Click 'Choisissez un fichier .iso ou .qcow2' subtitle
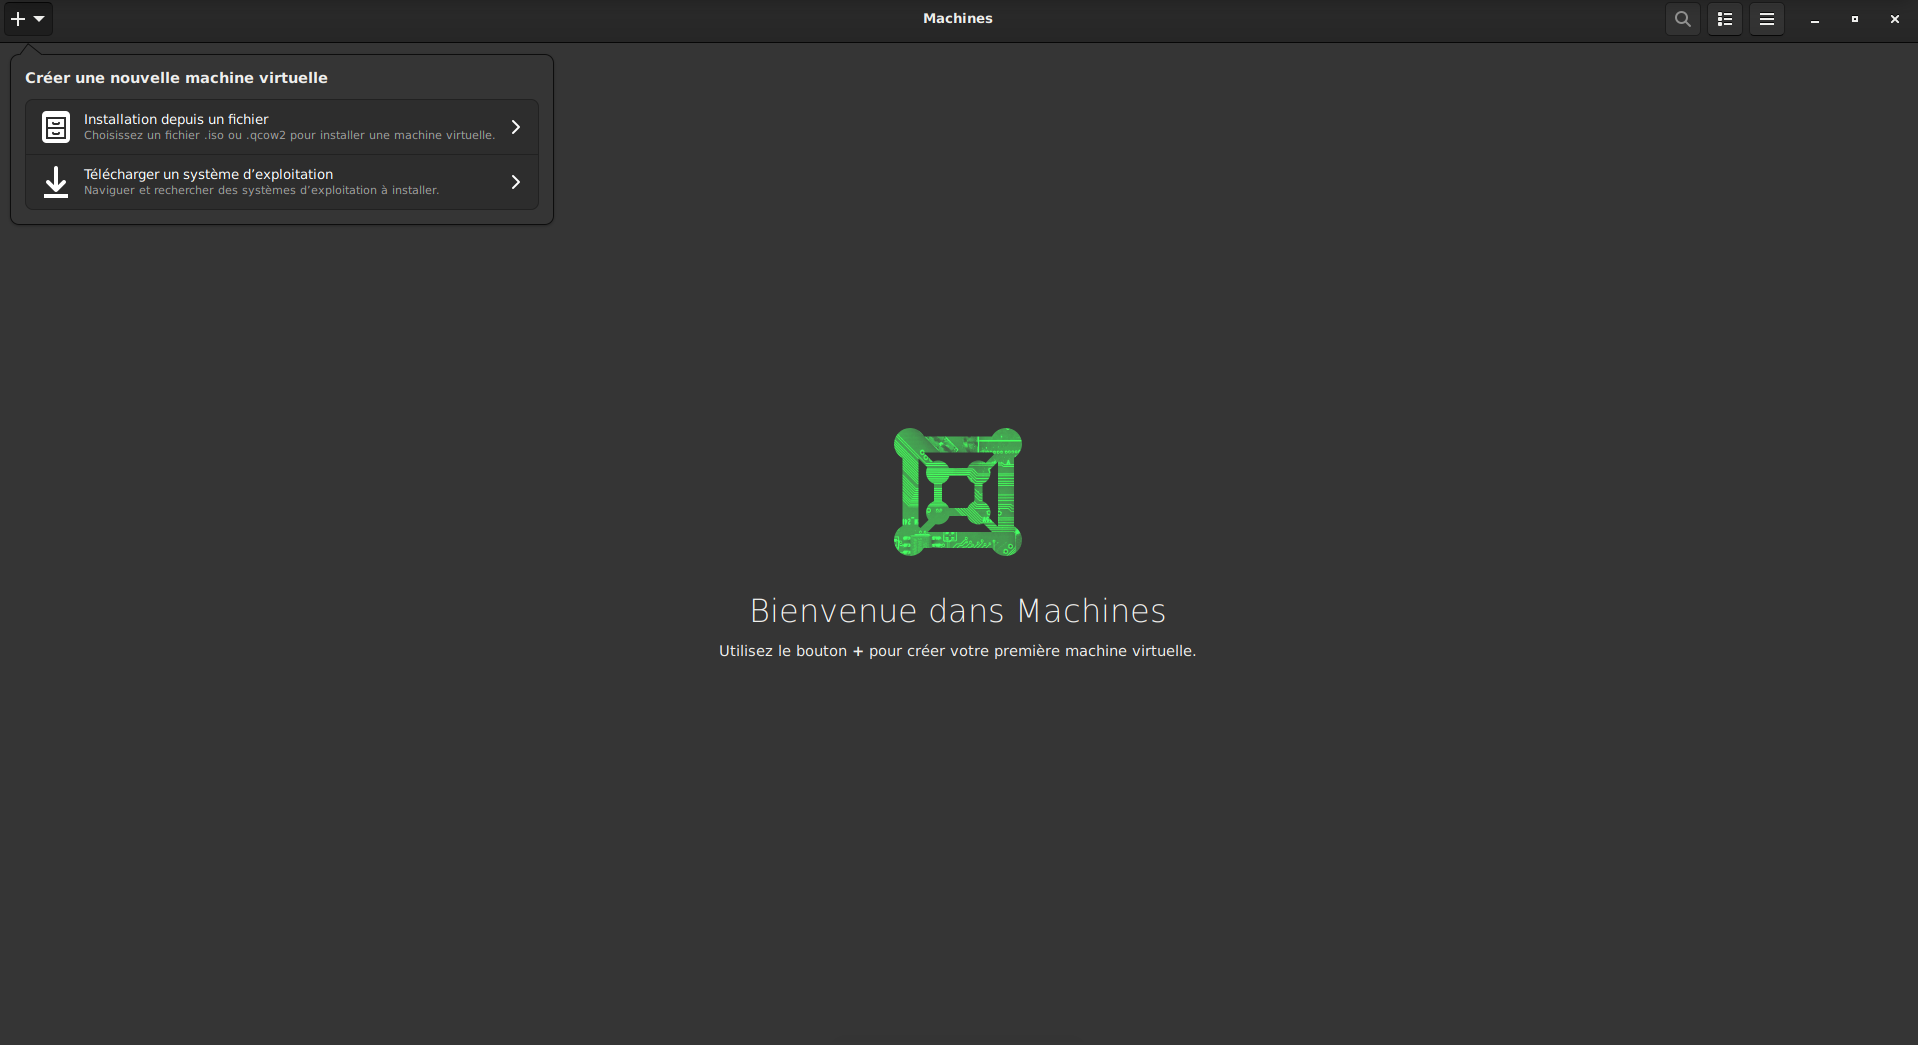The height and width of the screenshot is (1045, 1918). pyautogui.click(x=289, y=136)
